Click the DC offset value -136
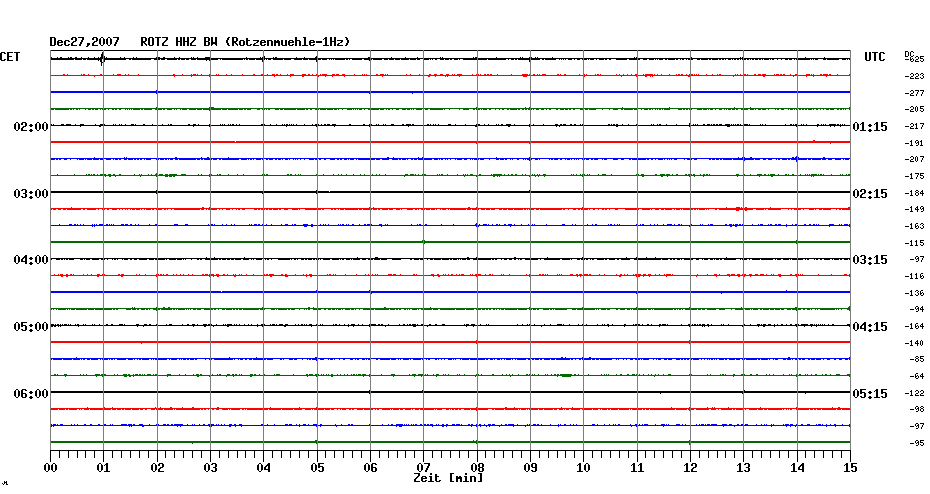Screen dimensions: 930x494 pos(915,294)
